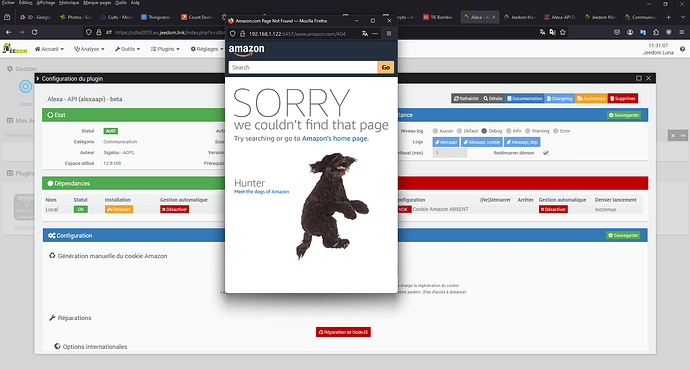Select the Debug log level radio button

[x=484, y=131]
